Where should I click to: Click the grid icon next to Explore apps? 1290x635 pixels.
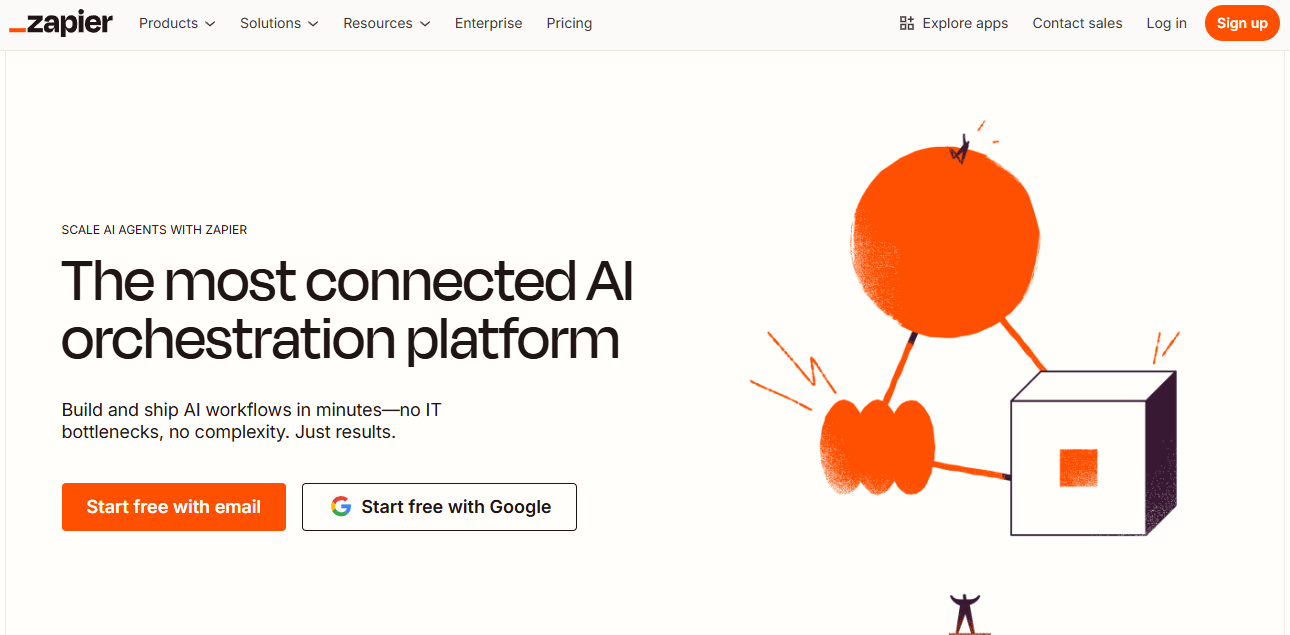pyautogui.click(x=905, y=22)
